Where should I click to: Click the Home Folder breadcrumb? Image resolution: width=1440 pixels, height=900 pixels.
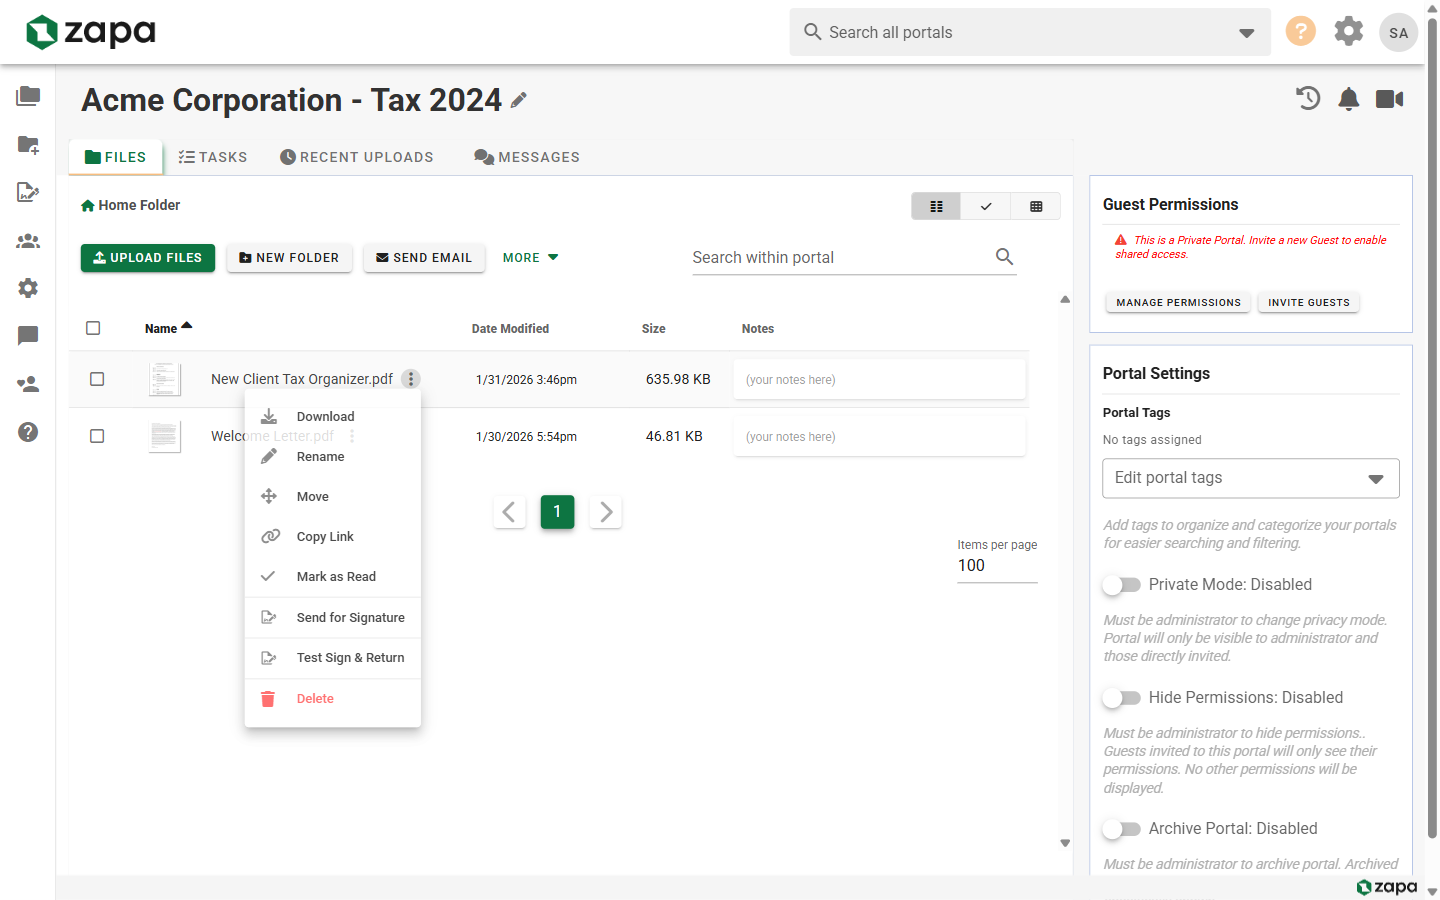(130, 205)
